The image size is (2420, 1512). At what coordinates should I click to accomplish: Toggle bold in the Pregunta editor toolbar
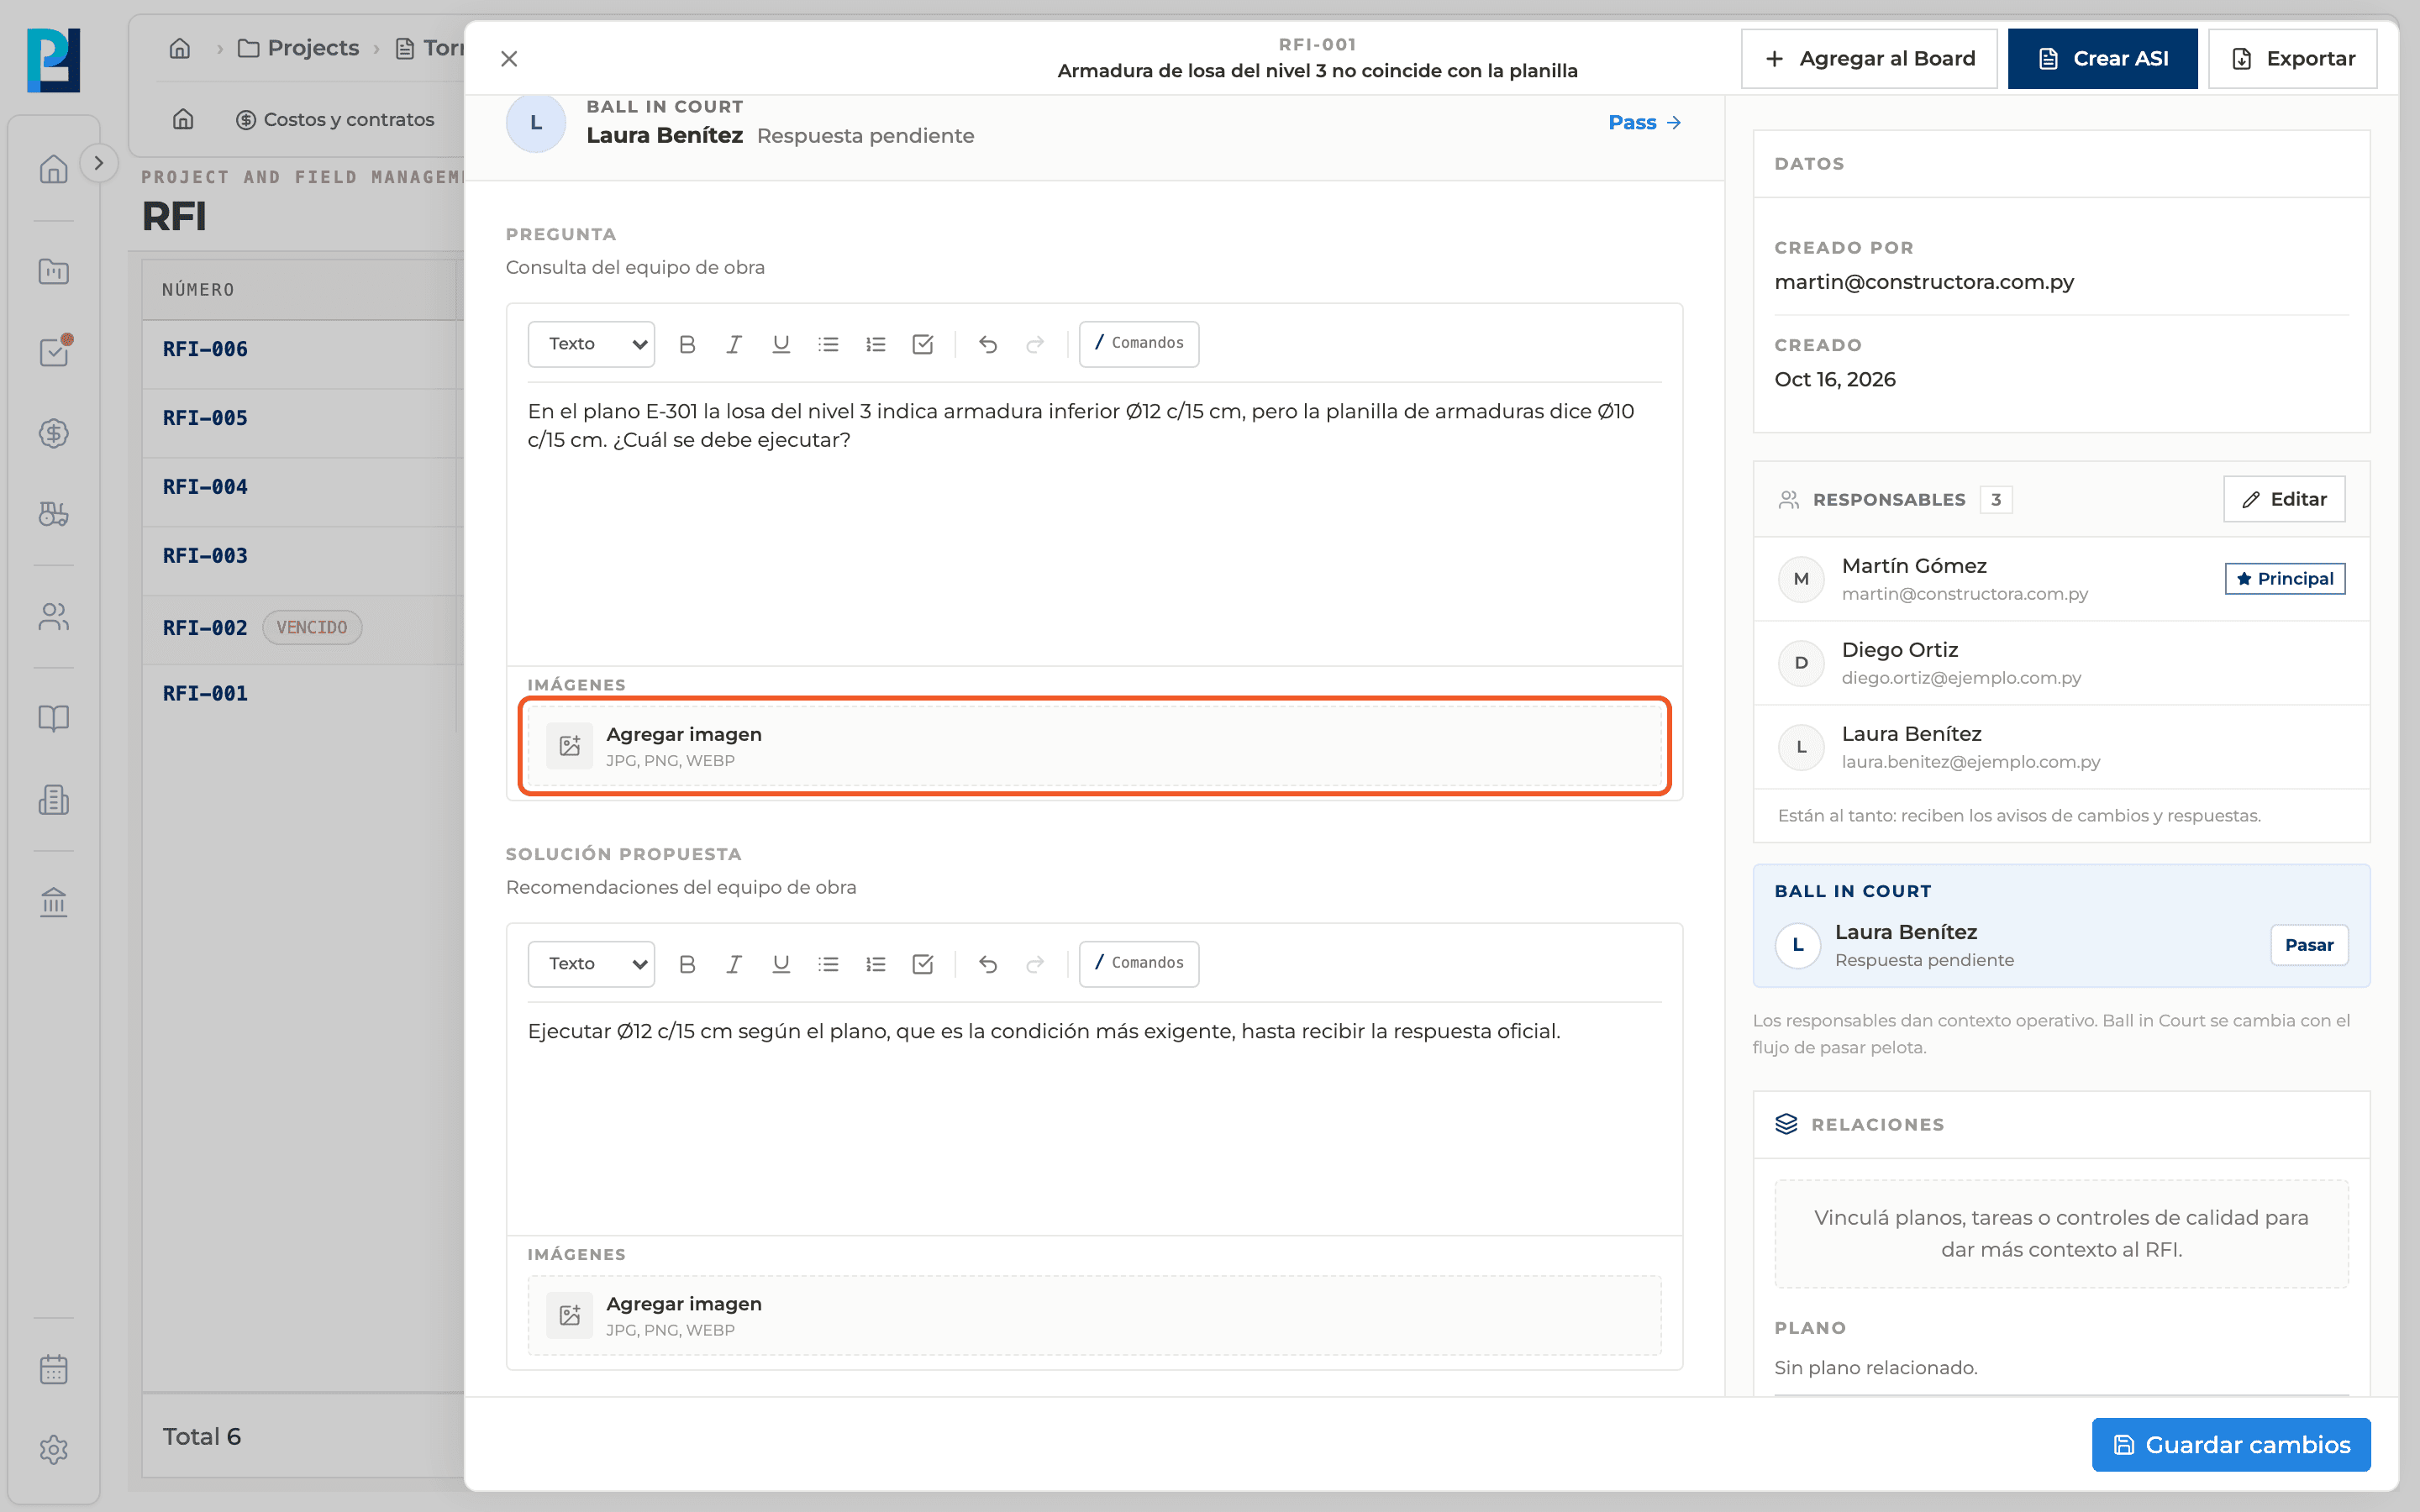(x=687, y=344)
